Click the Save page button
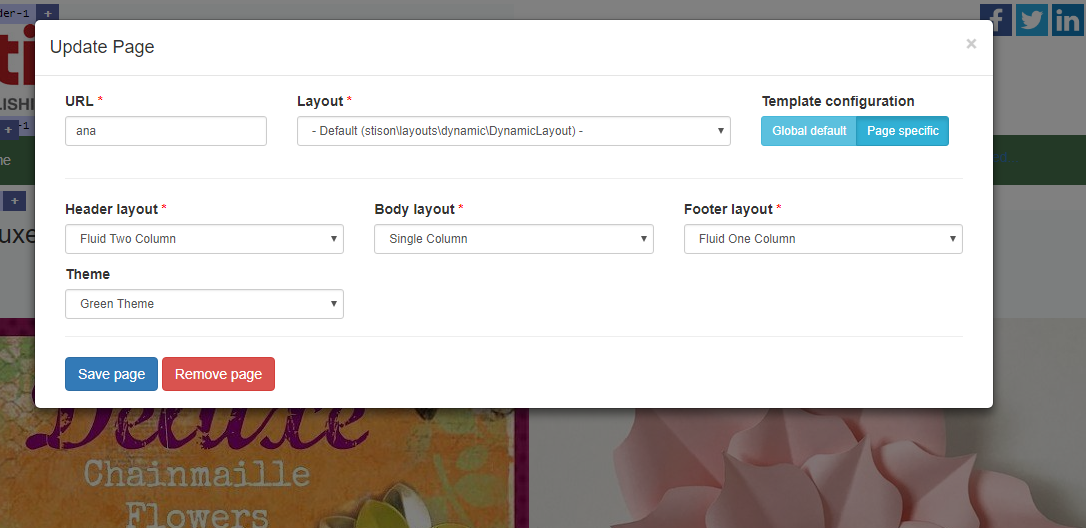This screenshot has height=528, width=1086. [x=111, y=374]
